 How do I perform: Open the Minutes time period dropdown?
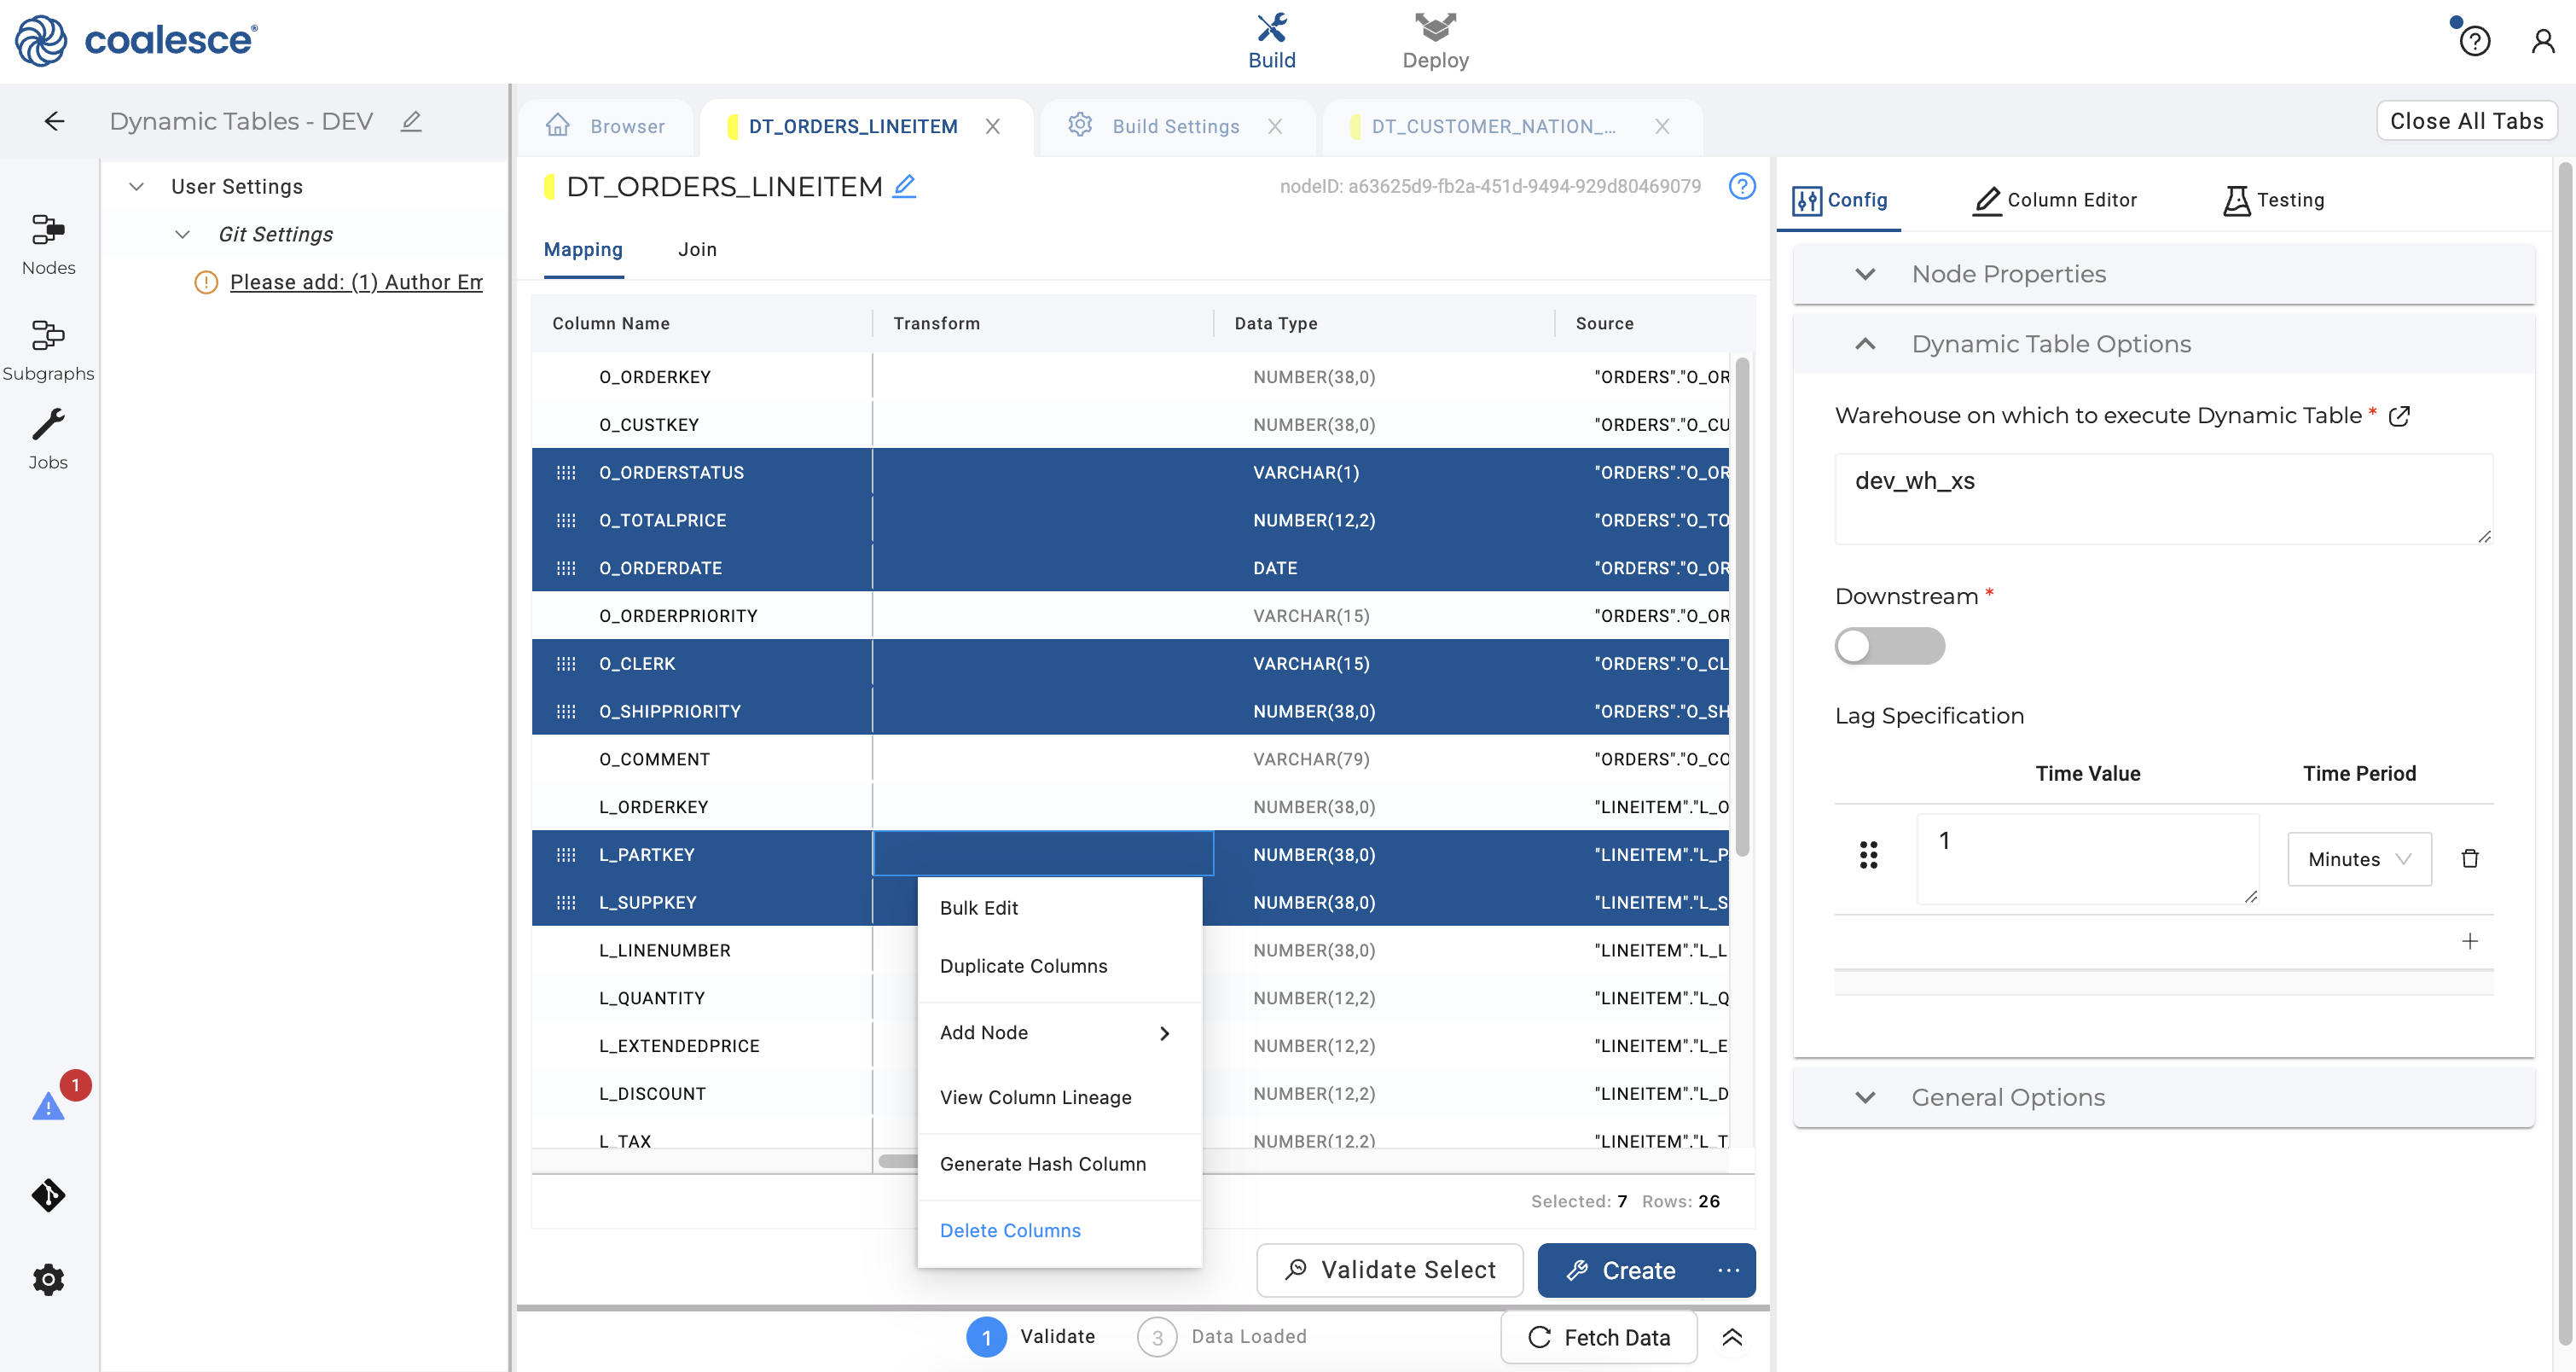2358,859
